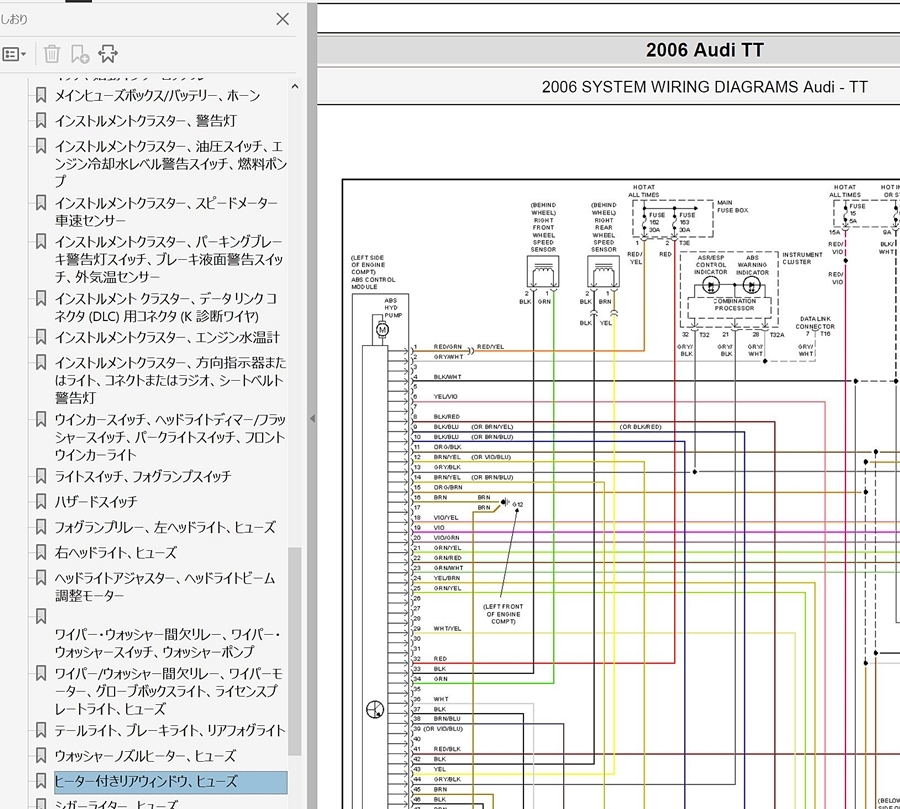
Task: Open the bookmarks options dropdown menu
Action: click(14, 55)
